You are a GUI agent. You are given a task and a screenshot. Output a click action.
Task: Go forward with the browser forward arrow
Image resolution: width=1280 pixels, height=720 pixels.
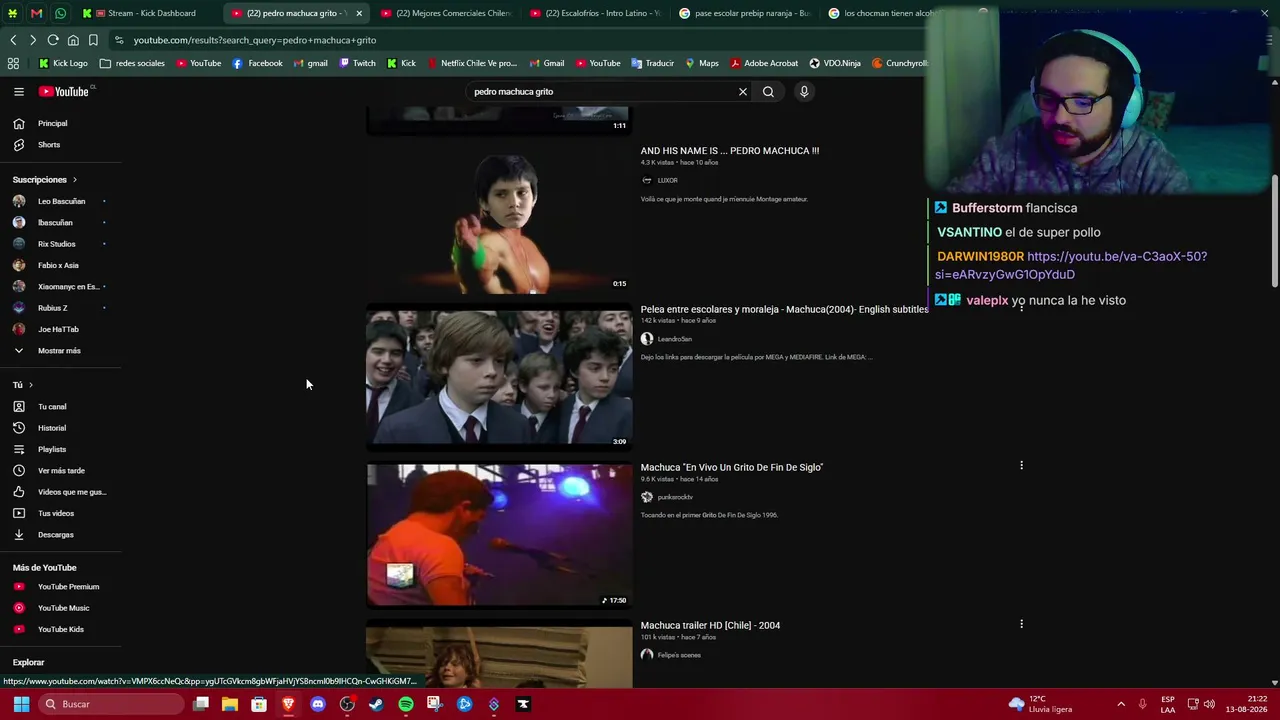click(x=33, y=40)
